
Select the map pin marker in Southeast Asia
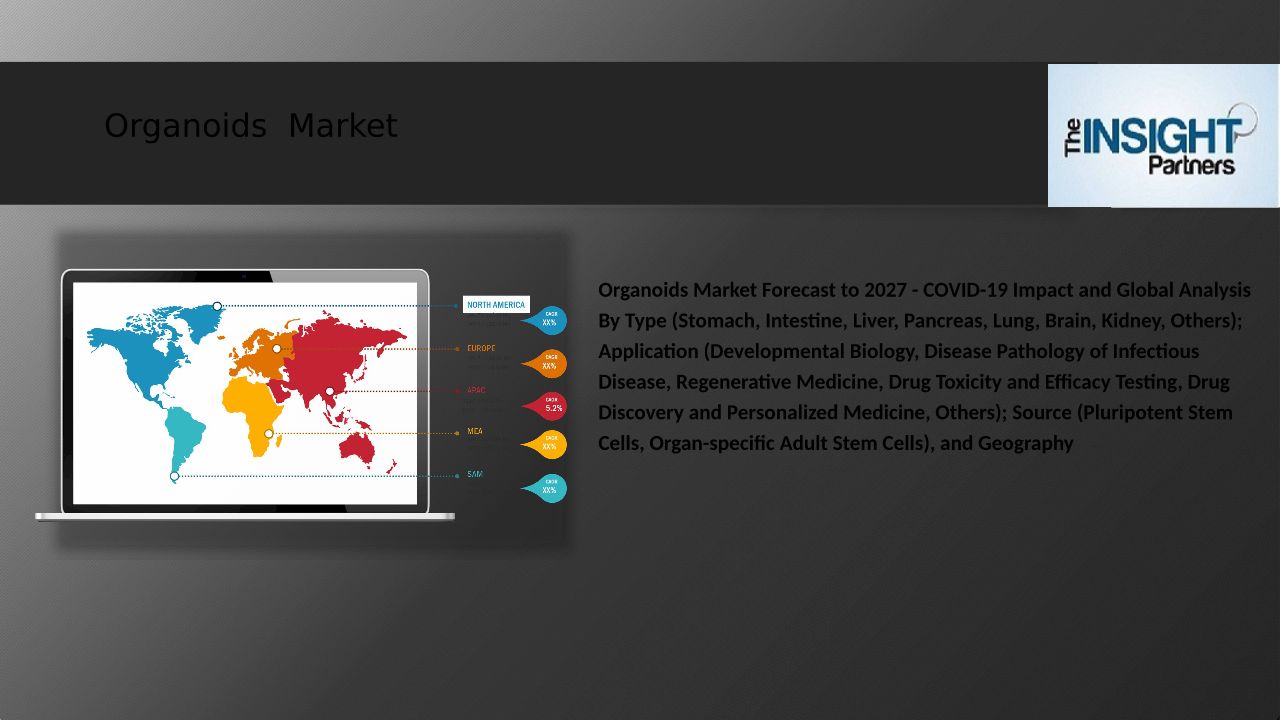coord(330,391)
